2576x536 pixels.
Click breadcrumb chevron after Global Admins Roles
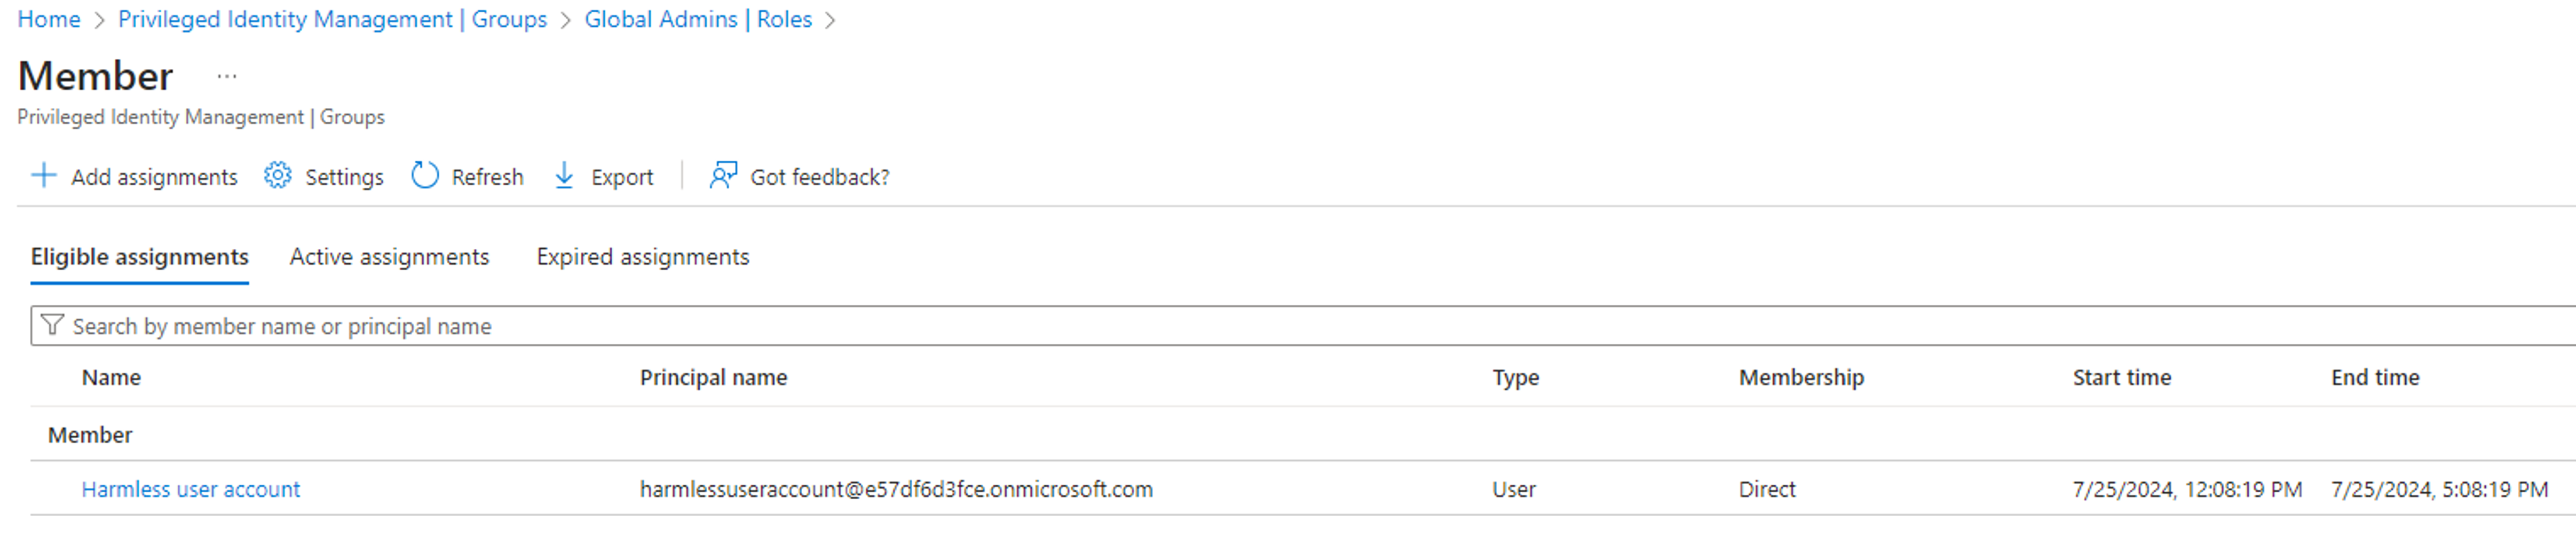pyautogui.click(x=829, y=20)
